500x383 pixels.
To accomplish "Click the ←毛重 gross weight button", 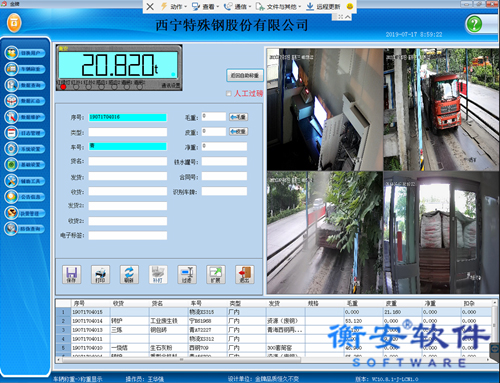I will pos(239,117).
